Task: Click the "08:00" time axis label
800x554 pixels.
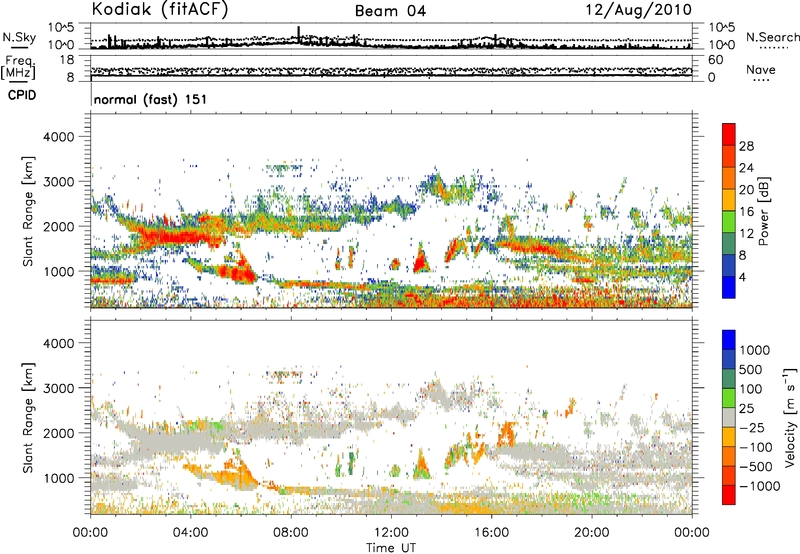Action: coord(290,533)
